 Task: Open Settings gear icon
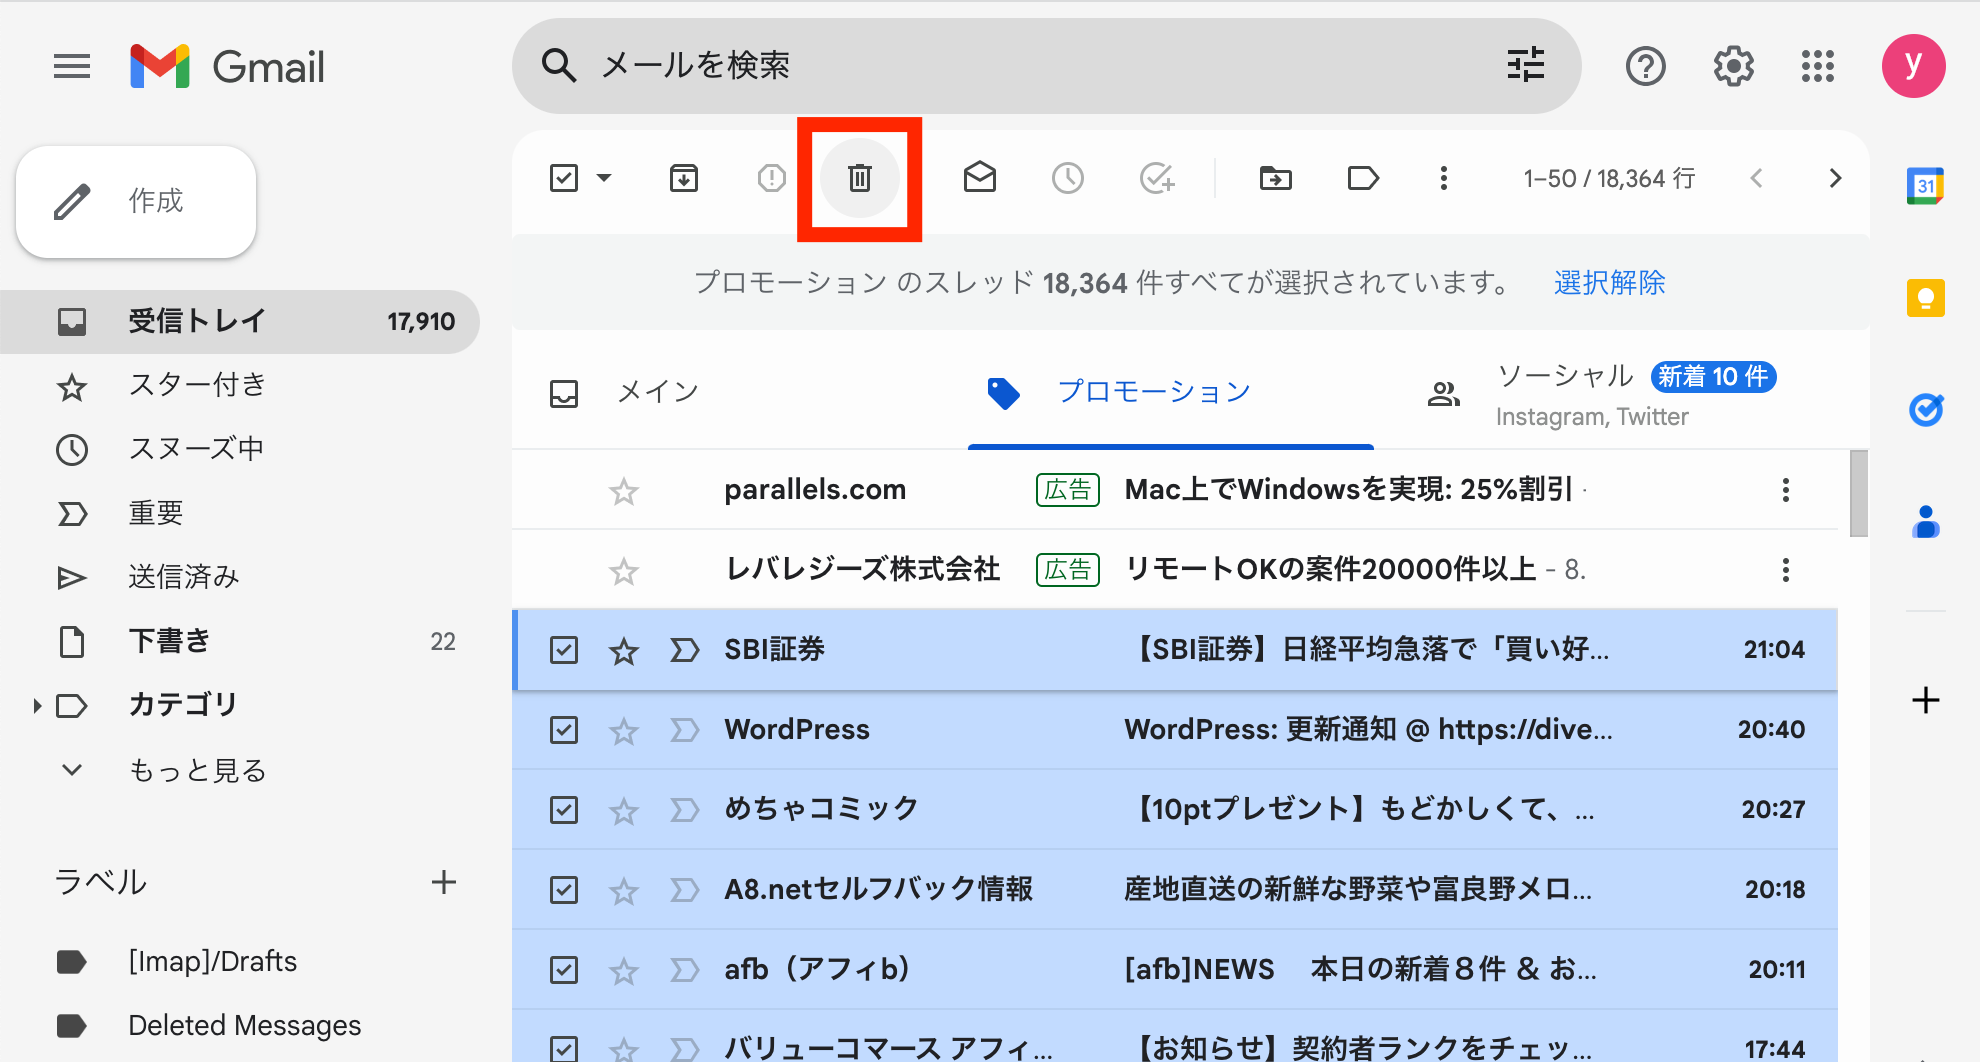pos(1733,67)
